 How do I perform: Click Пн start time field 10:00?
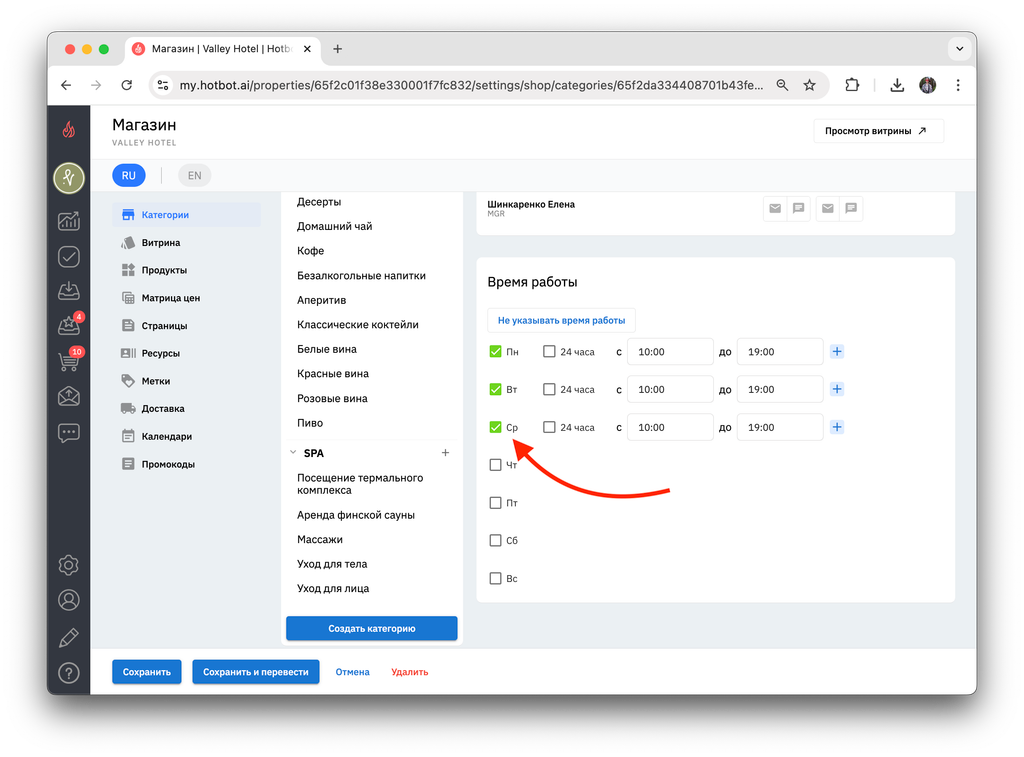click(x=670, y=351)
